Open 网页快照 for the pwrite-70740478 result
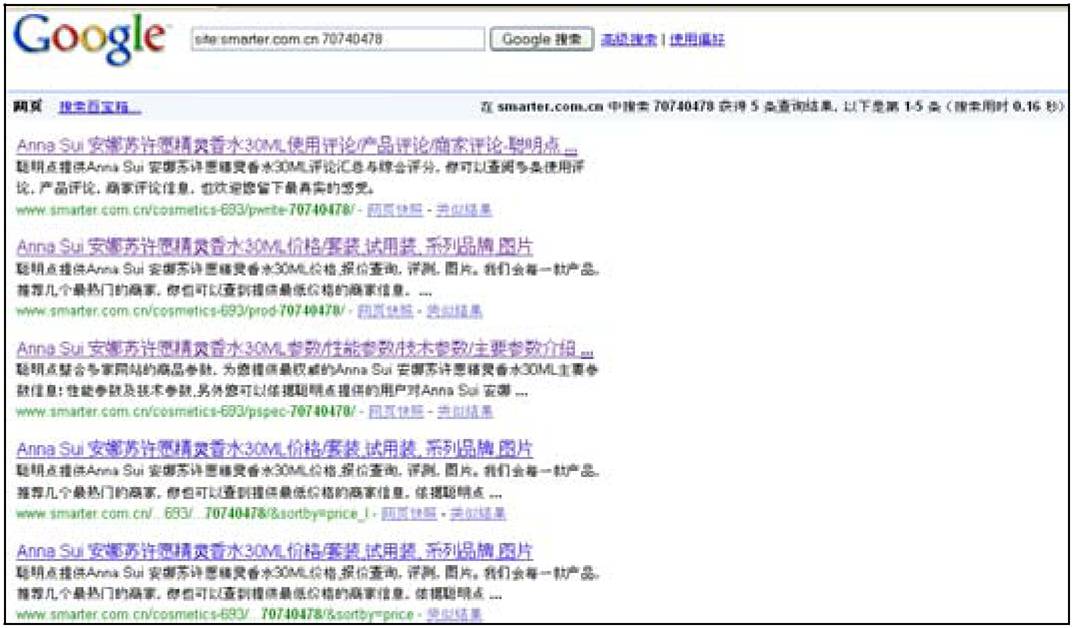1073x628 pixels. pyautogui.click(x=395, y=209)
